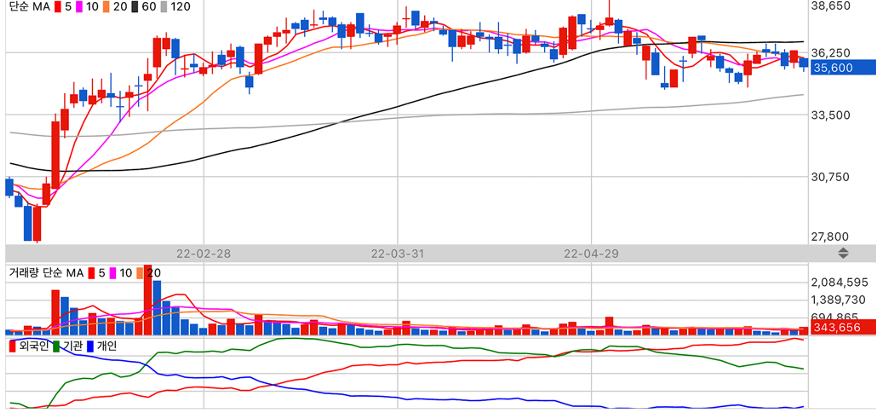Click the 2,084,595 volume axis label
The image size is (876, 414).
tap(839, 283)
